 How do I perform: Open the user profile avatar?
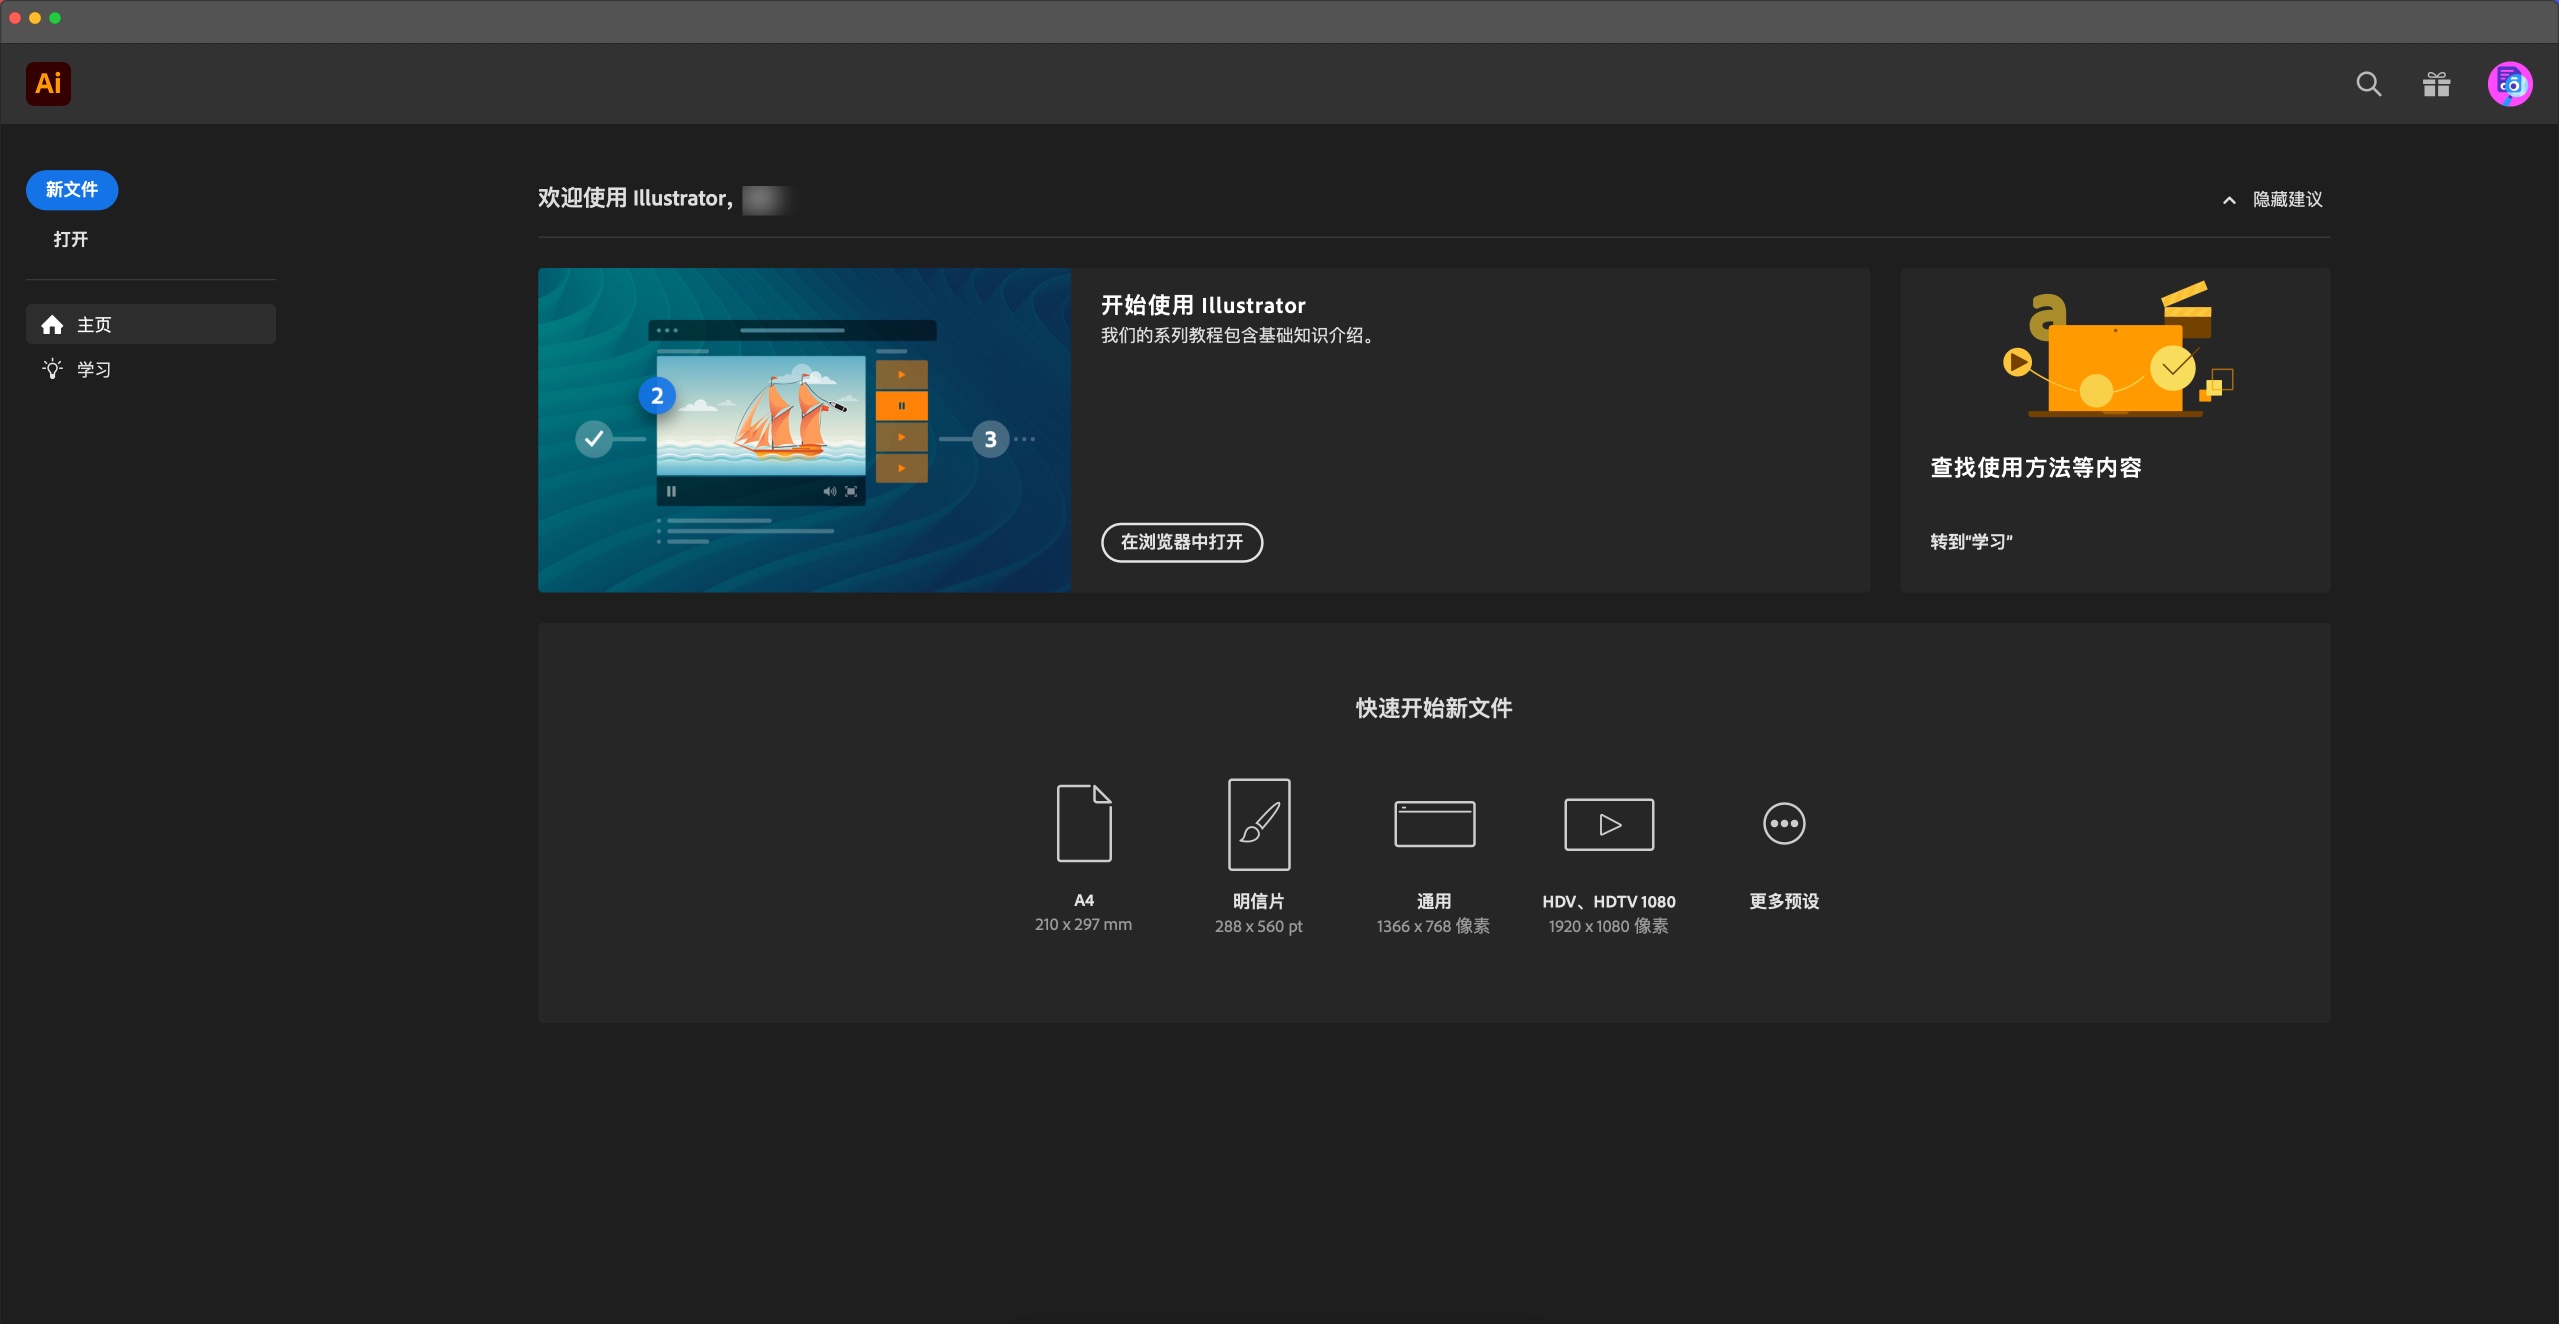click(2509, 84)
